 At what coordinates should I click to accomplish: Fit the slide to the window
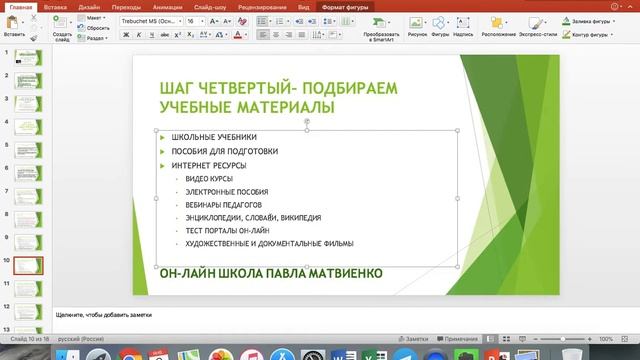tap(624, 339)
